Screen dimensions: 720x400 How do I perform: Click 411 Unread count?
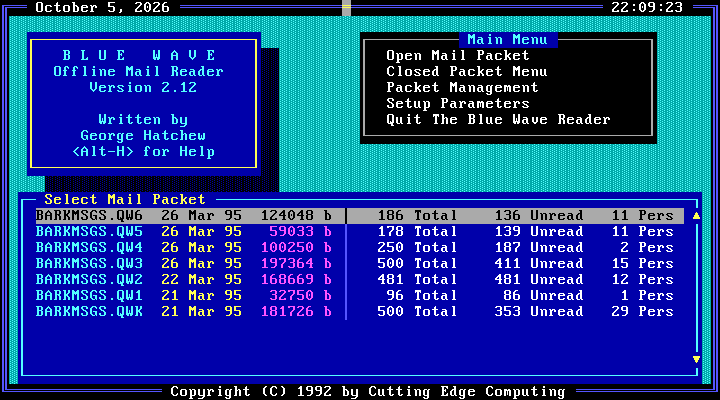(539, 264)
